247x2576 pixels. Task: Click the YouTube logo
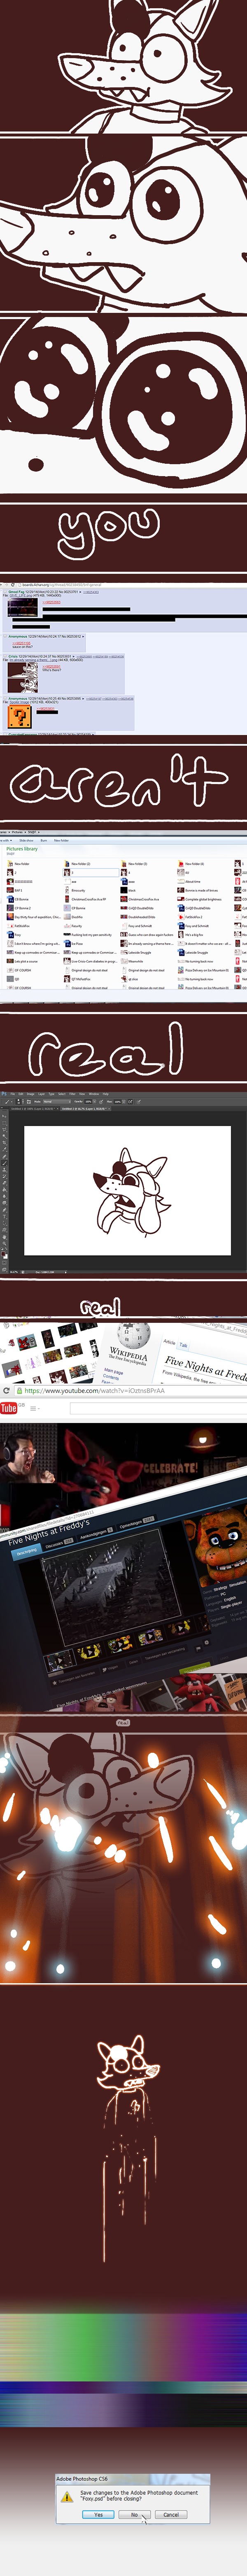pyautogui.click(x=9, y=1408)
